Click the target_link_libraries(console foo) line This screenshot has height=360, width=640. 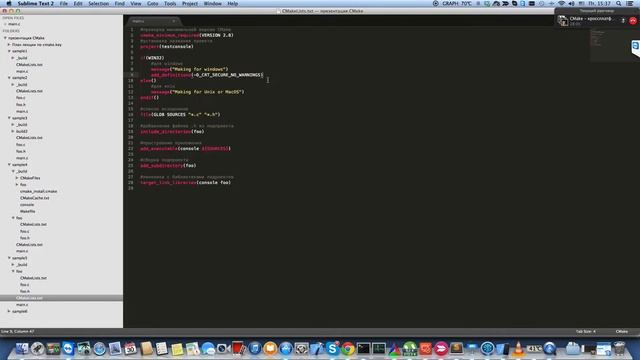(186, 182)
